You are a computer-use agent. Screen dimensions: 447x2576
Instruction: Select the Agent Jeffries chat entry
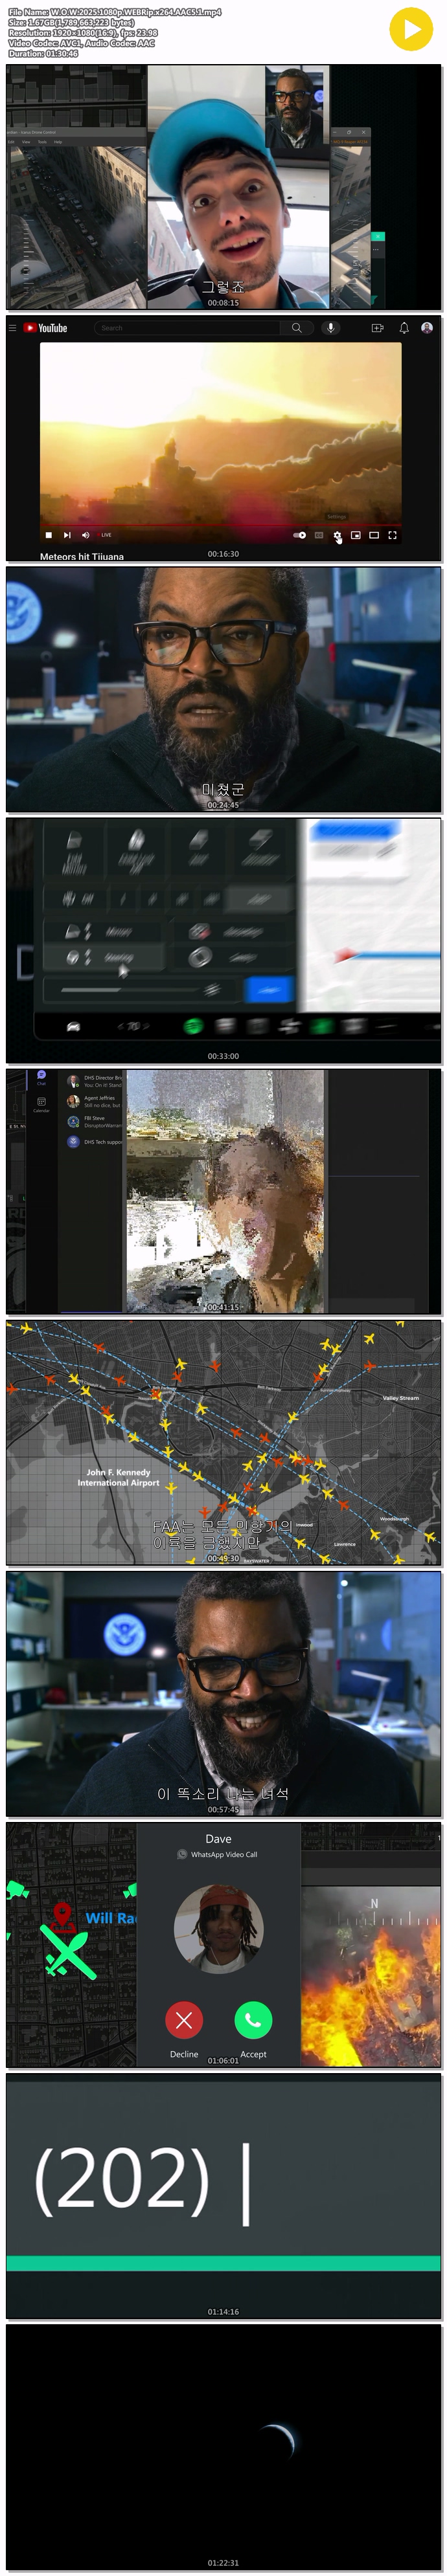[94, 1101]
